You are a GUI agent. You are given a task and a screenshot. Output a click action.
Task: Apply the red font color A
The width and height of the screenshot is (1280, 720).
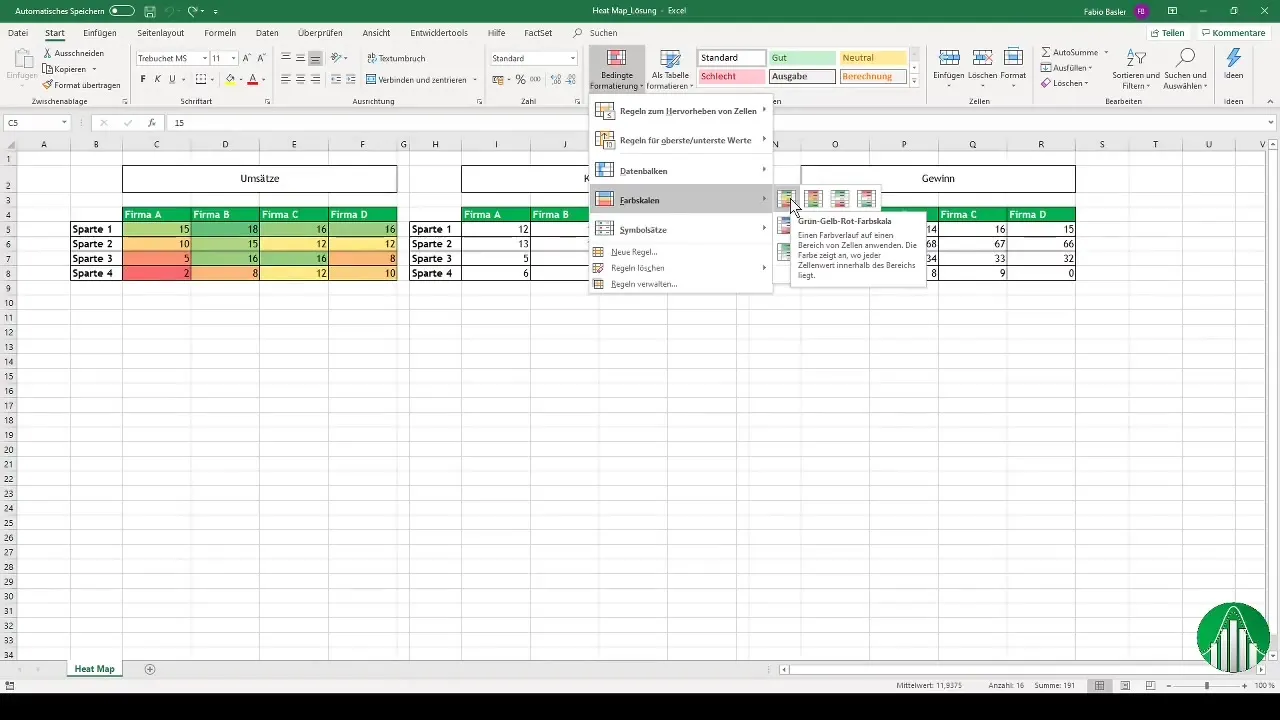coord(253,79)
